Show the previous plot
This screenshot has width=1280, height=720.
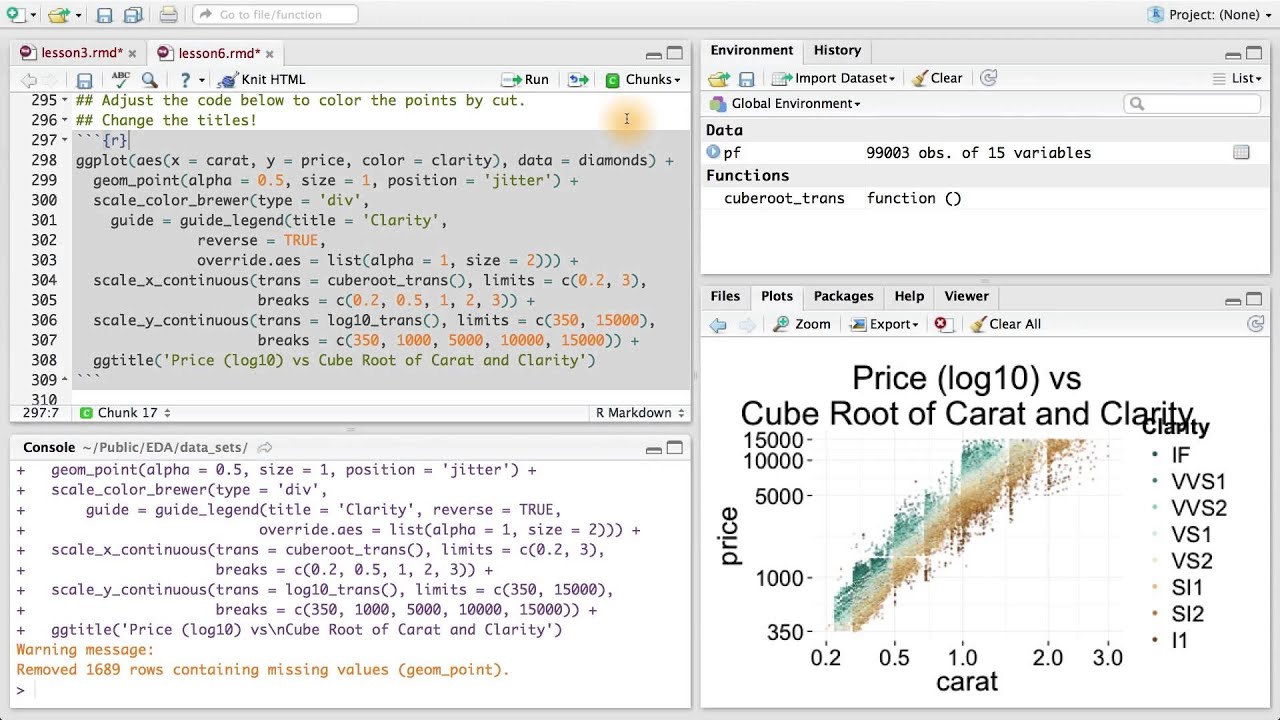point(718,324)
